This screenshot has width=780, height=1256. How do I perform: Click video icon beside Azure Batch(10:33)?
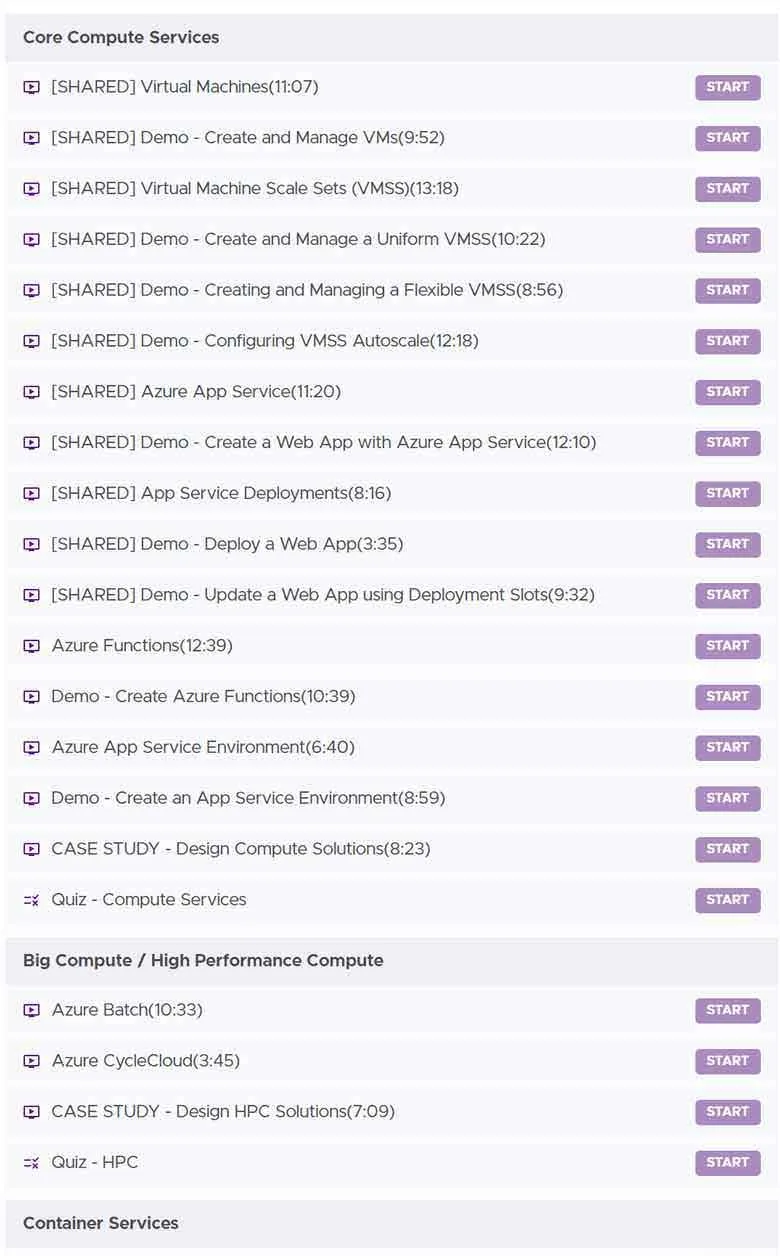pos(31,1011)
